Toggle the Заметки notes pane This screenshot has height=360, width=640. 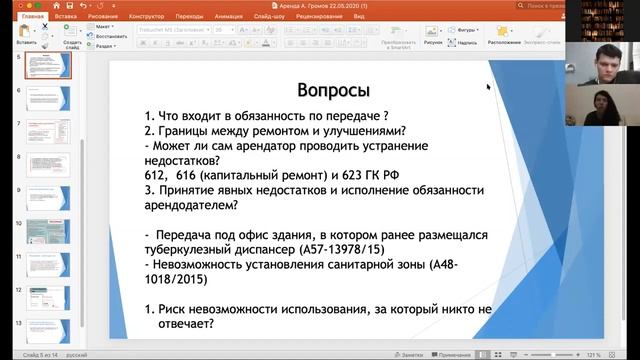pos(409,355)
